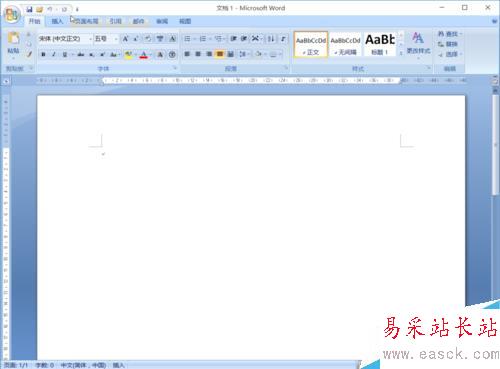This screenshot has width=500, height=369.
Task: Click the Multilevel list icon
Action: tap(218, 39)
